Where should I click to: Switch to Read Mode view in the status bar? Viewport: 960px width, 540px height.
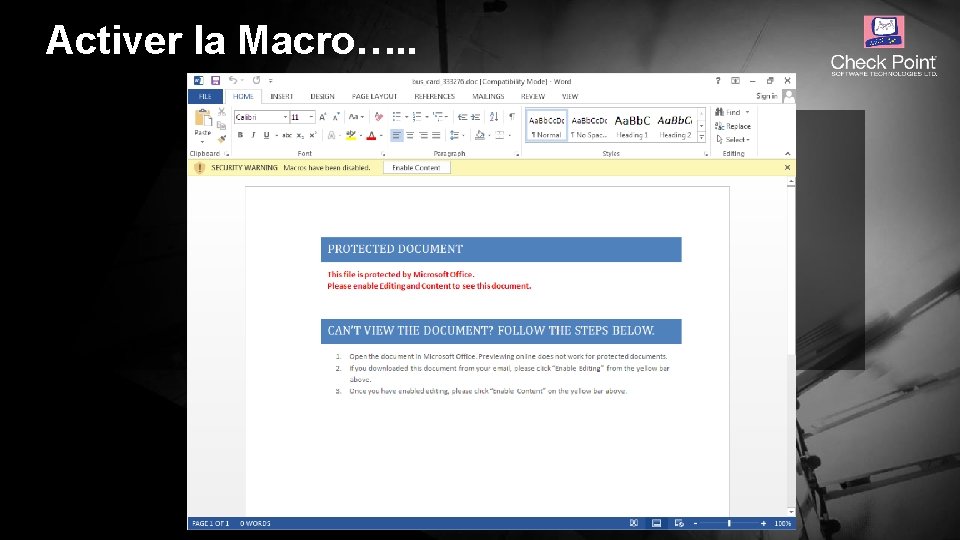(634, 523)
